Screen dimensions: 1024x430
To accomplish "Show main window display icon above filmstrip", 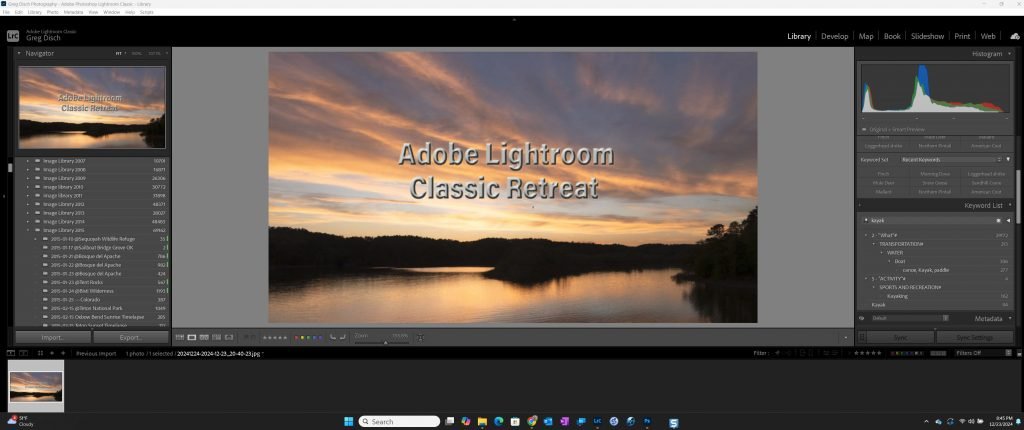I will (x=11, y=353).
